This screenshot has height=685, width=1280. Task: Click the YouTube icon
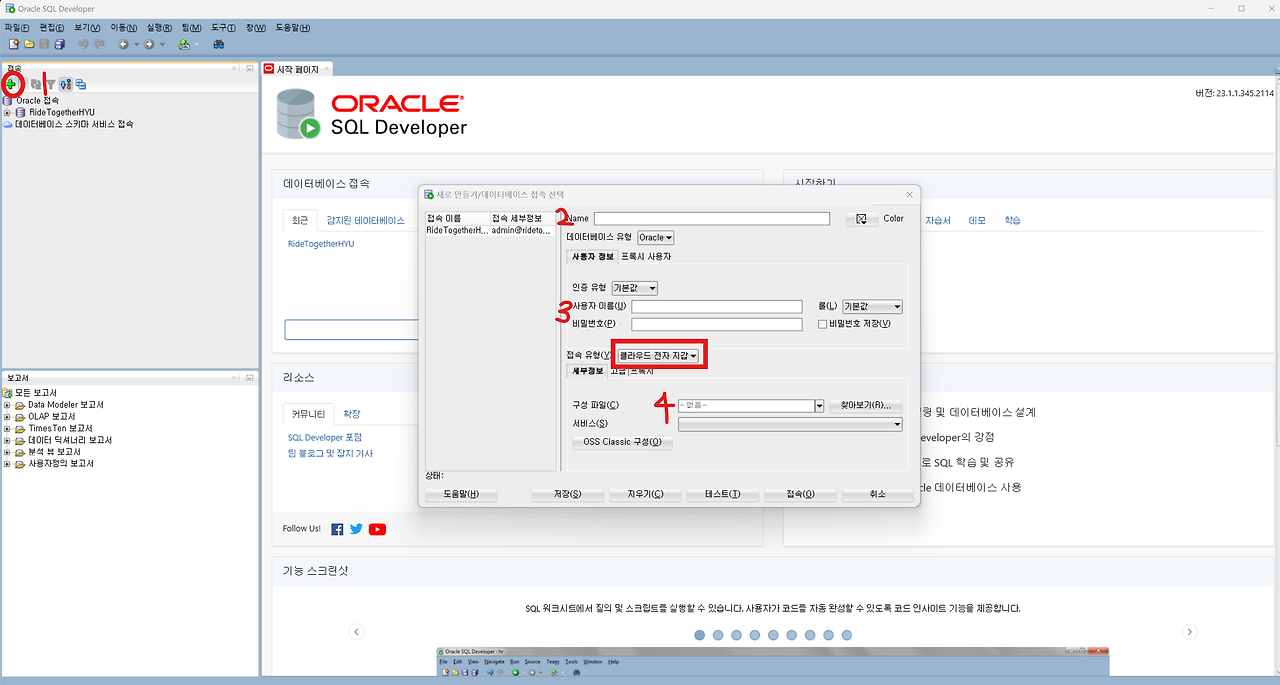pyautogui.click(x=377, y=529)
